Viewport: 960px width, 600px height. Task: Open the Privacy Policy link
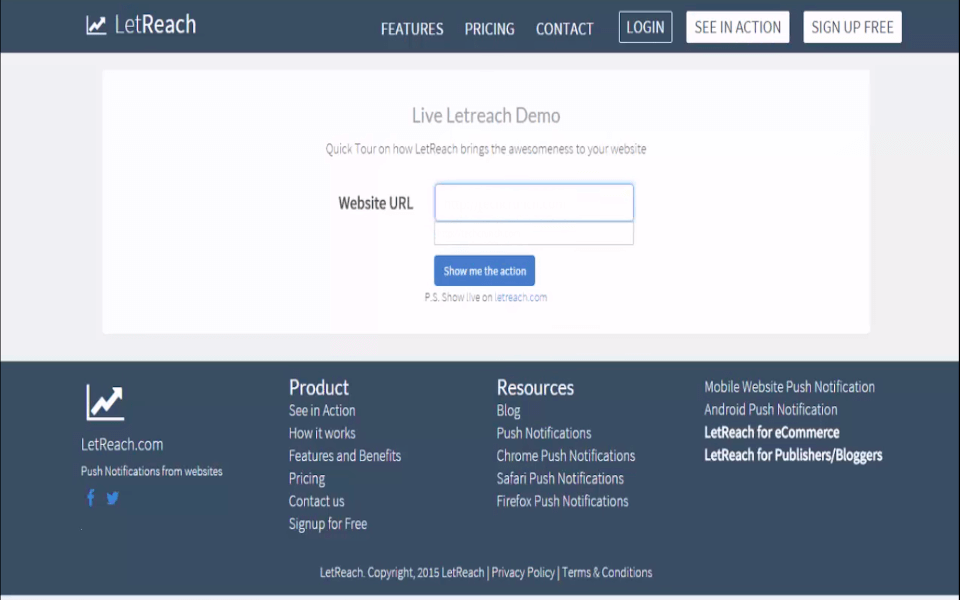(x=523, y=572)
